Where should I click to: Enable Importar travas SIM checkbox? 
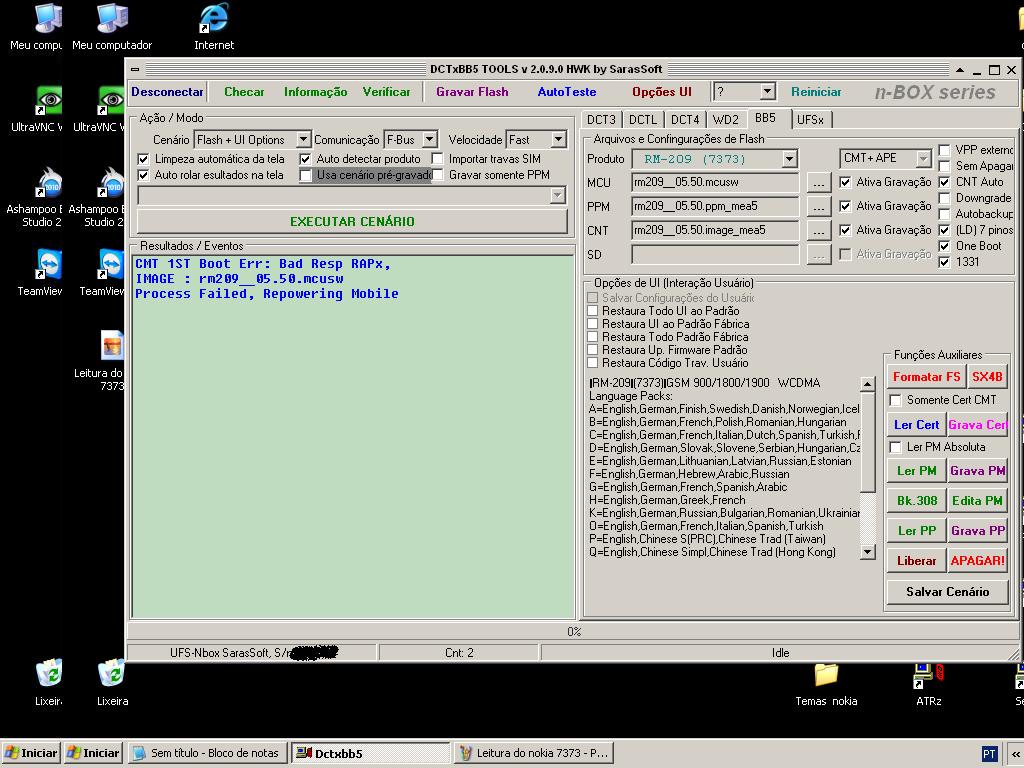(x=438, y=159)
